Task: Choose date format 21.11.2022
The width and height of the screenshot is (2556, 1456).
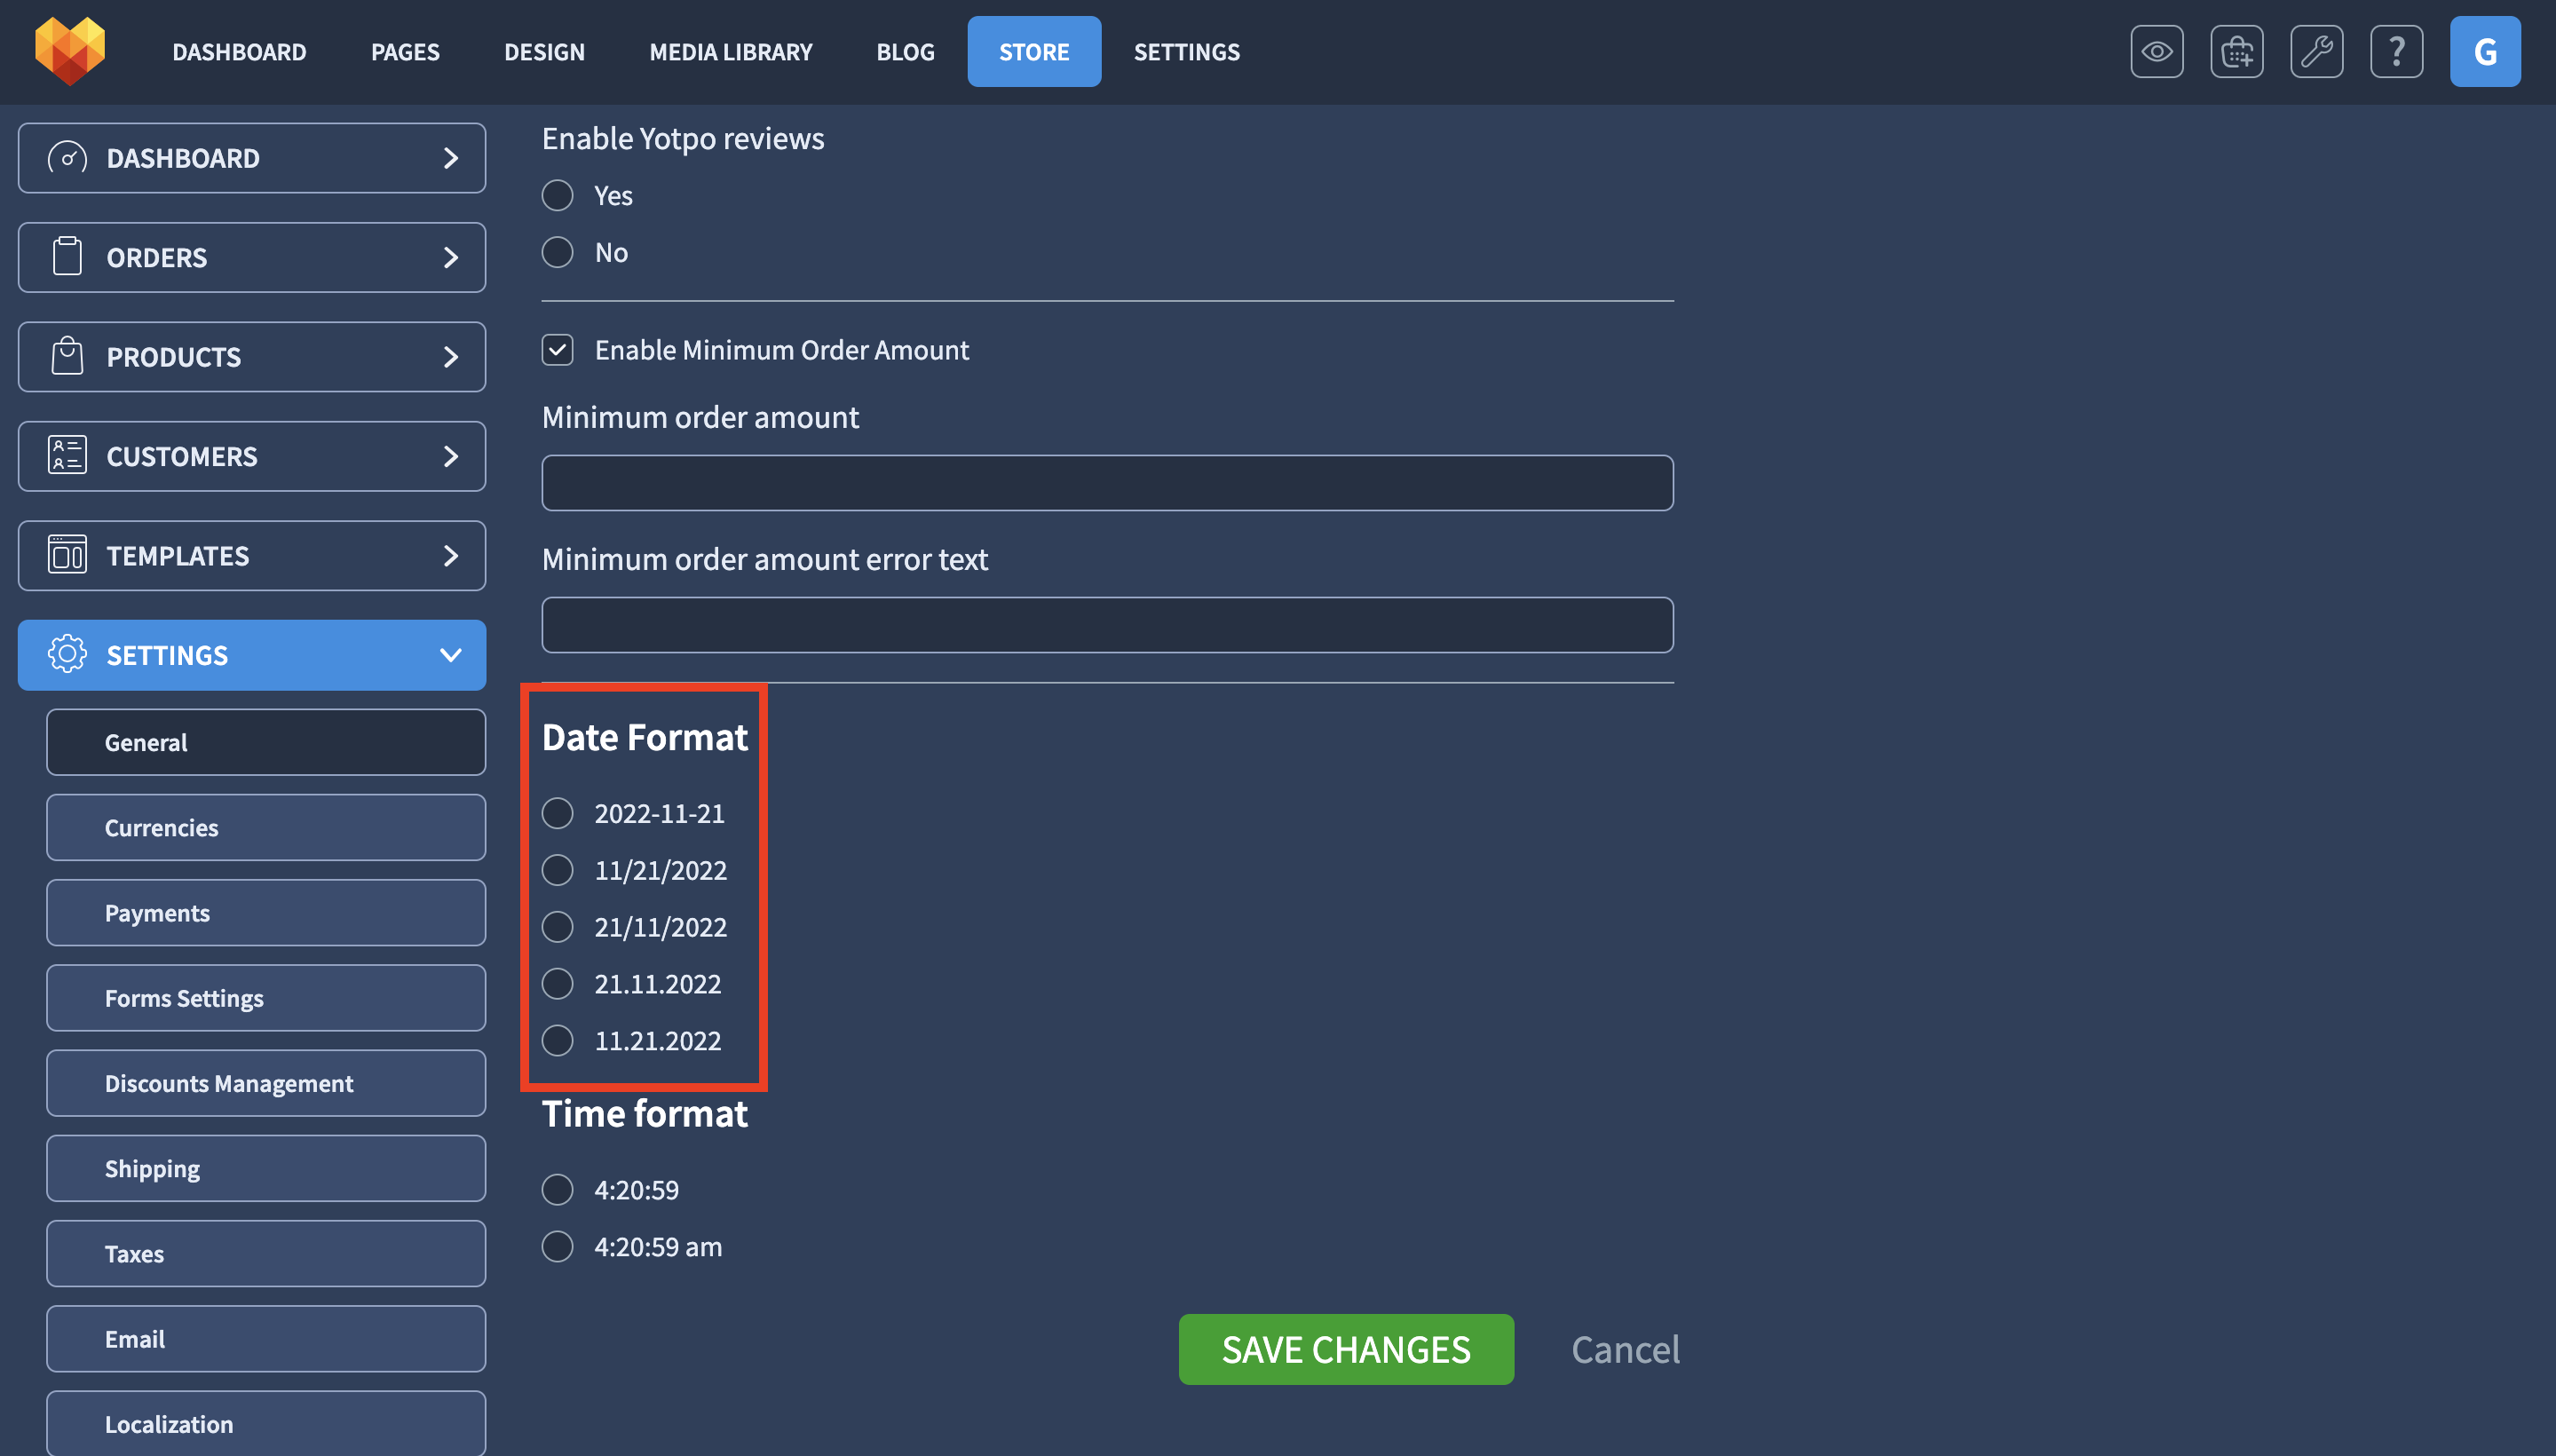Action: pyautogui.click(x=558, y=984)
